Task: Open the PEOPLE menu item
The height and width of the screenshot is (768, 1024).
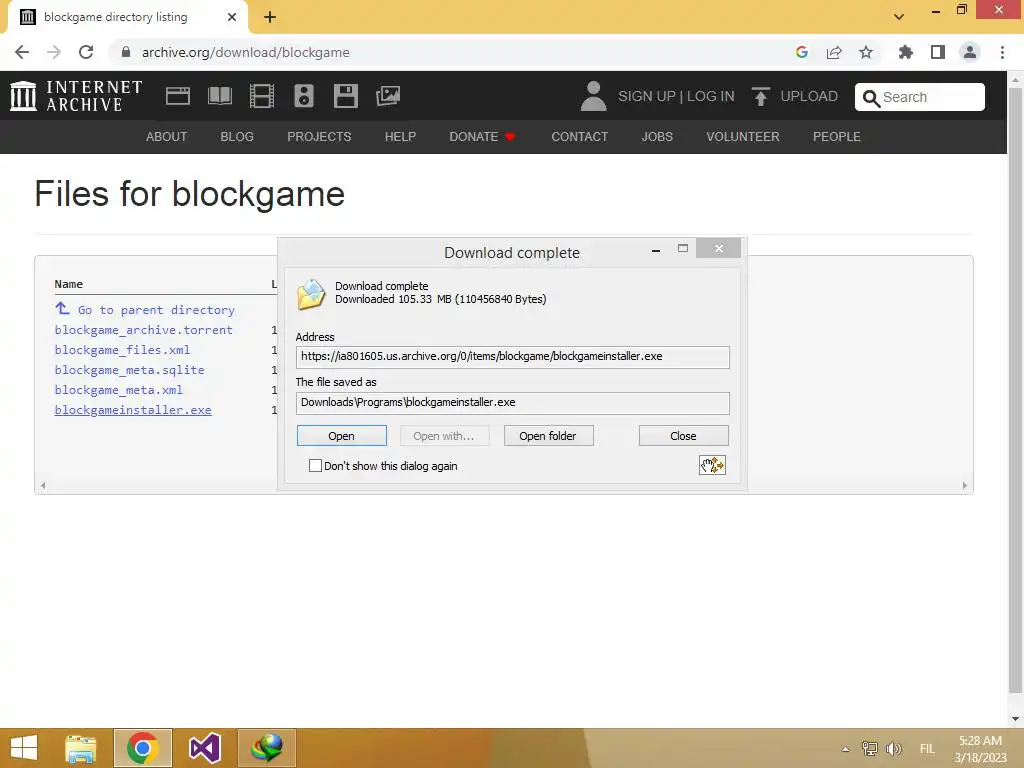Action: [x=837, y=136]
